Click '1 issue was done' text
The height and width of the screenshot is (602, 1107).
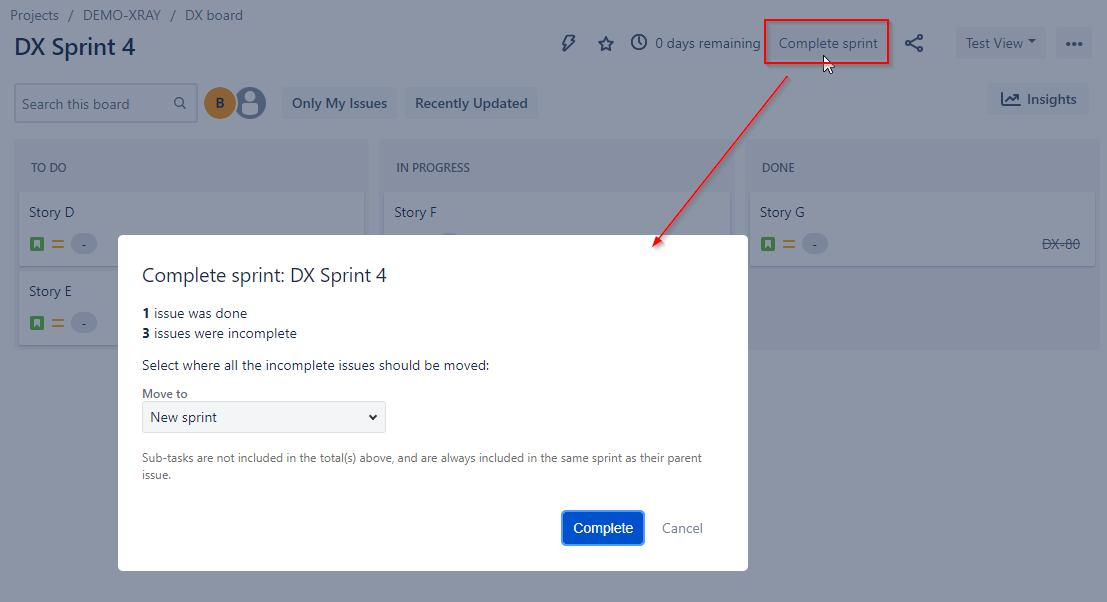(x=195, y=313)
